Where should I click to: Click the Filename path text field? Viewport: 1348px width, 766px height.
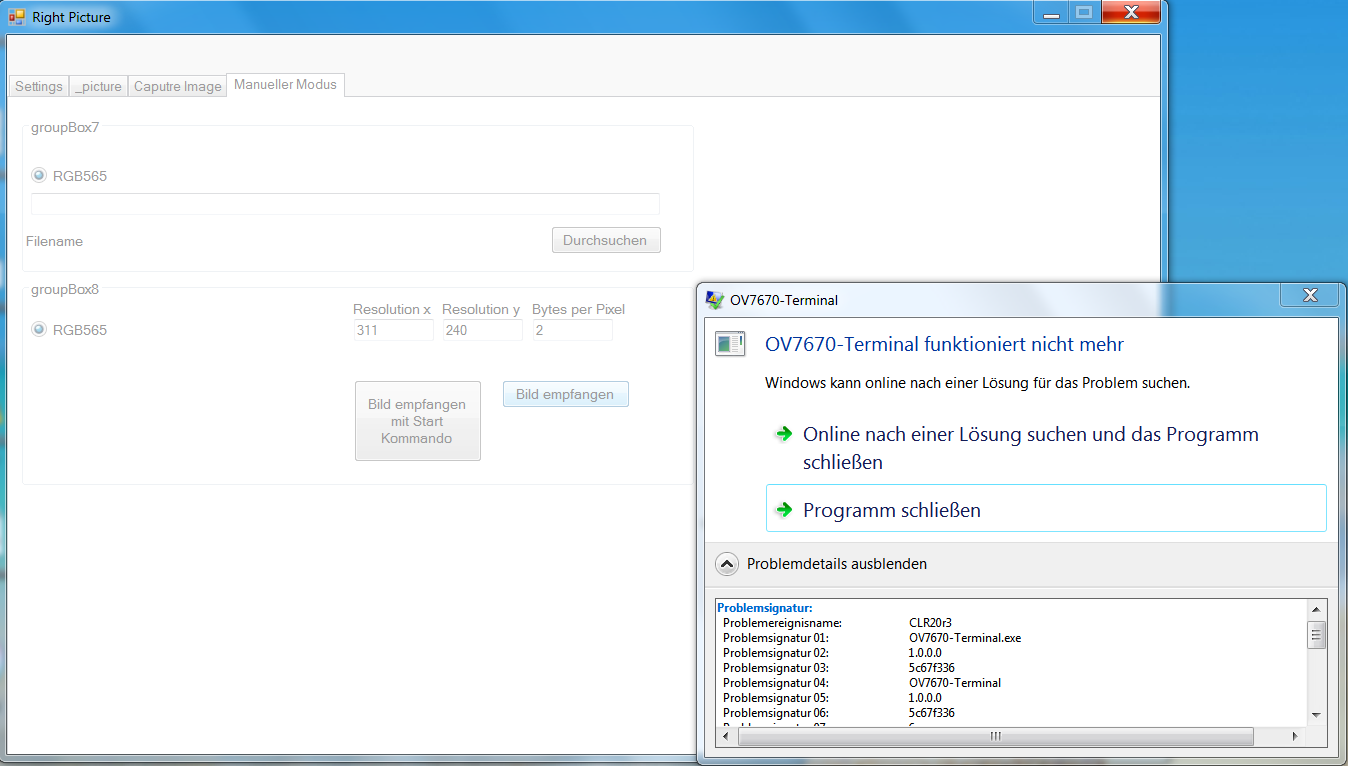[x=345, y=204]
